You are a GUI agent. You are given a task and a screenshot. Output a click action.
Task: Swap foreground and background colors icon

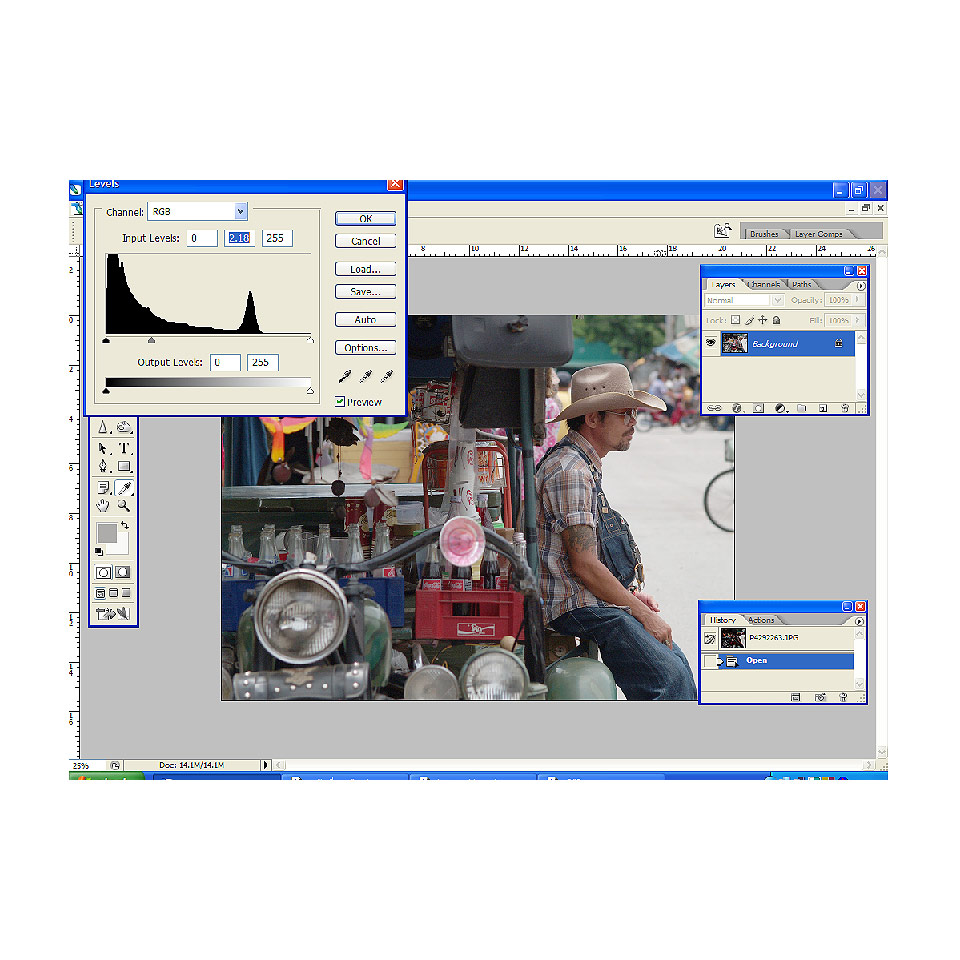[125, 526]
